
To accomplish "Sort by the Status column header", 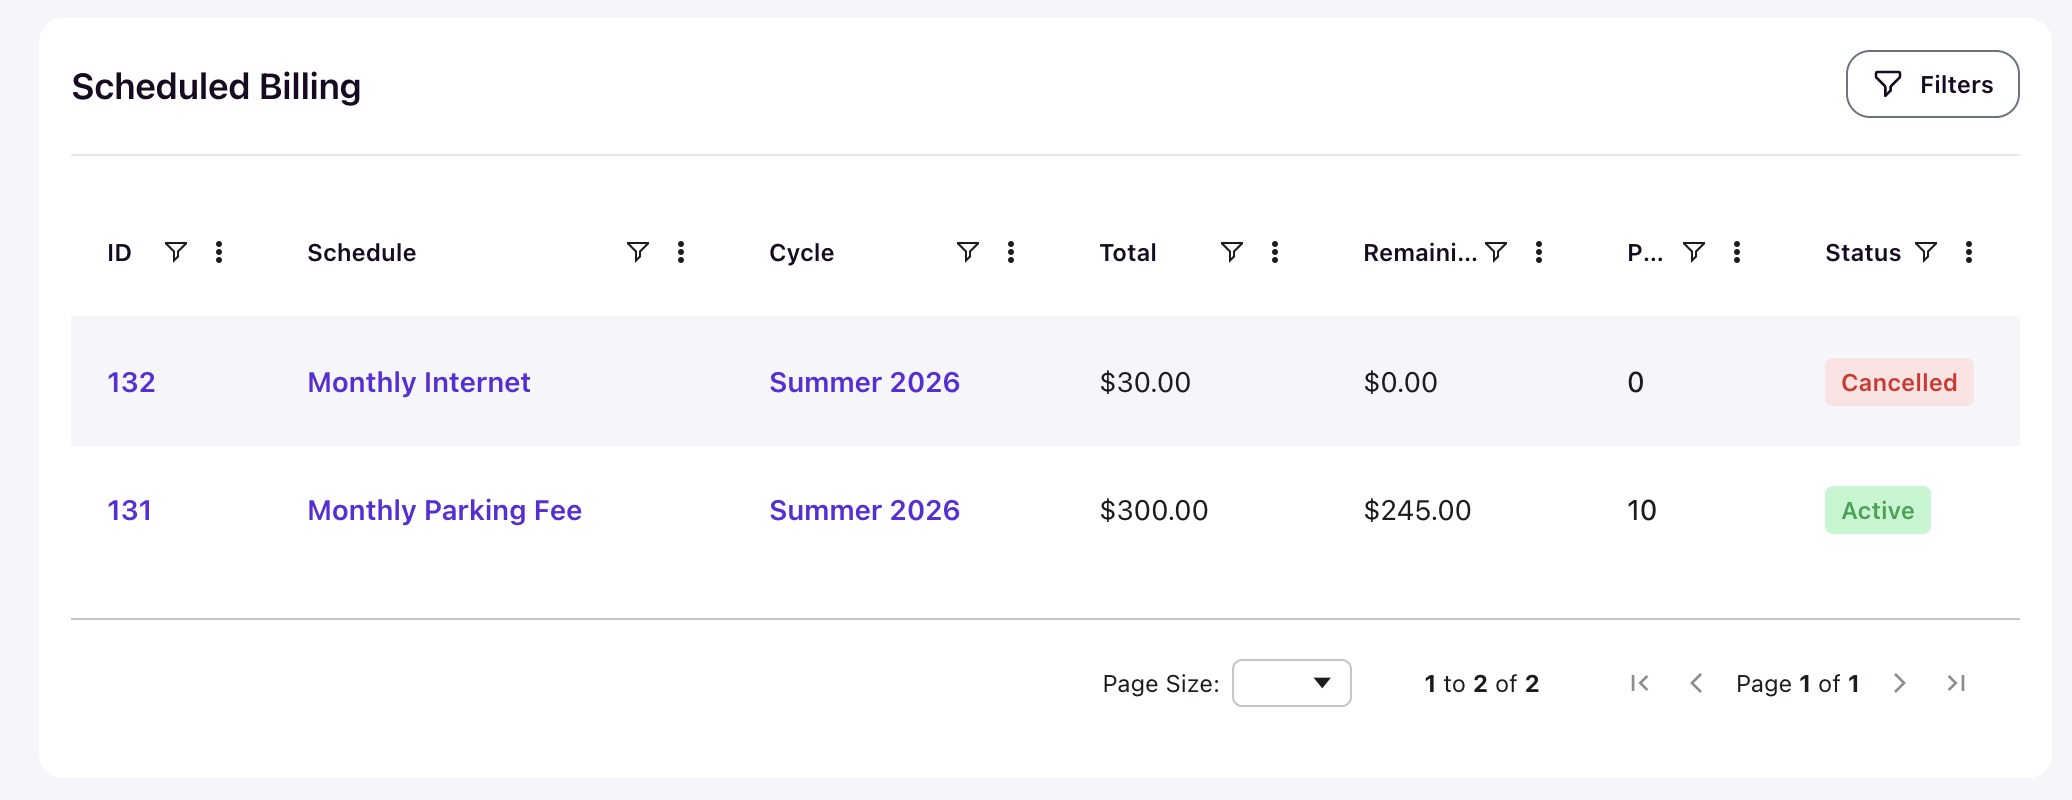I will coord(1863,253).
